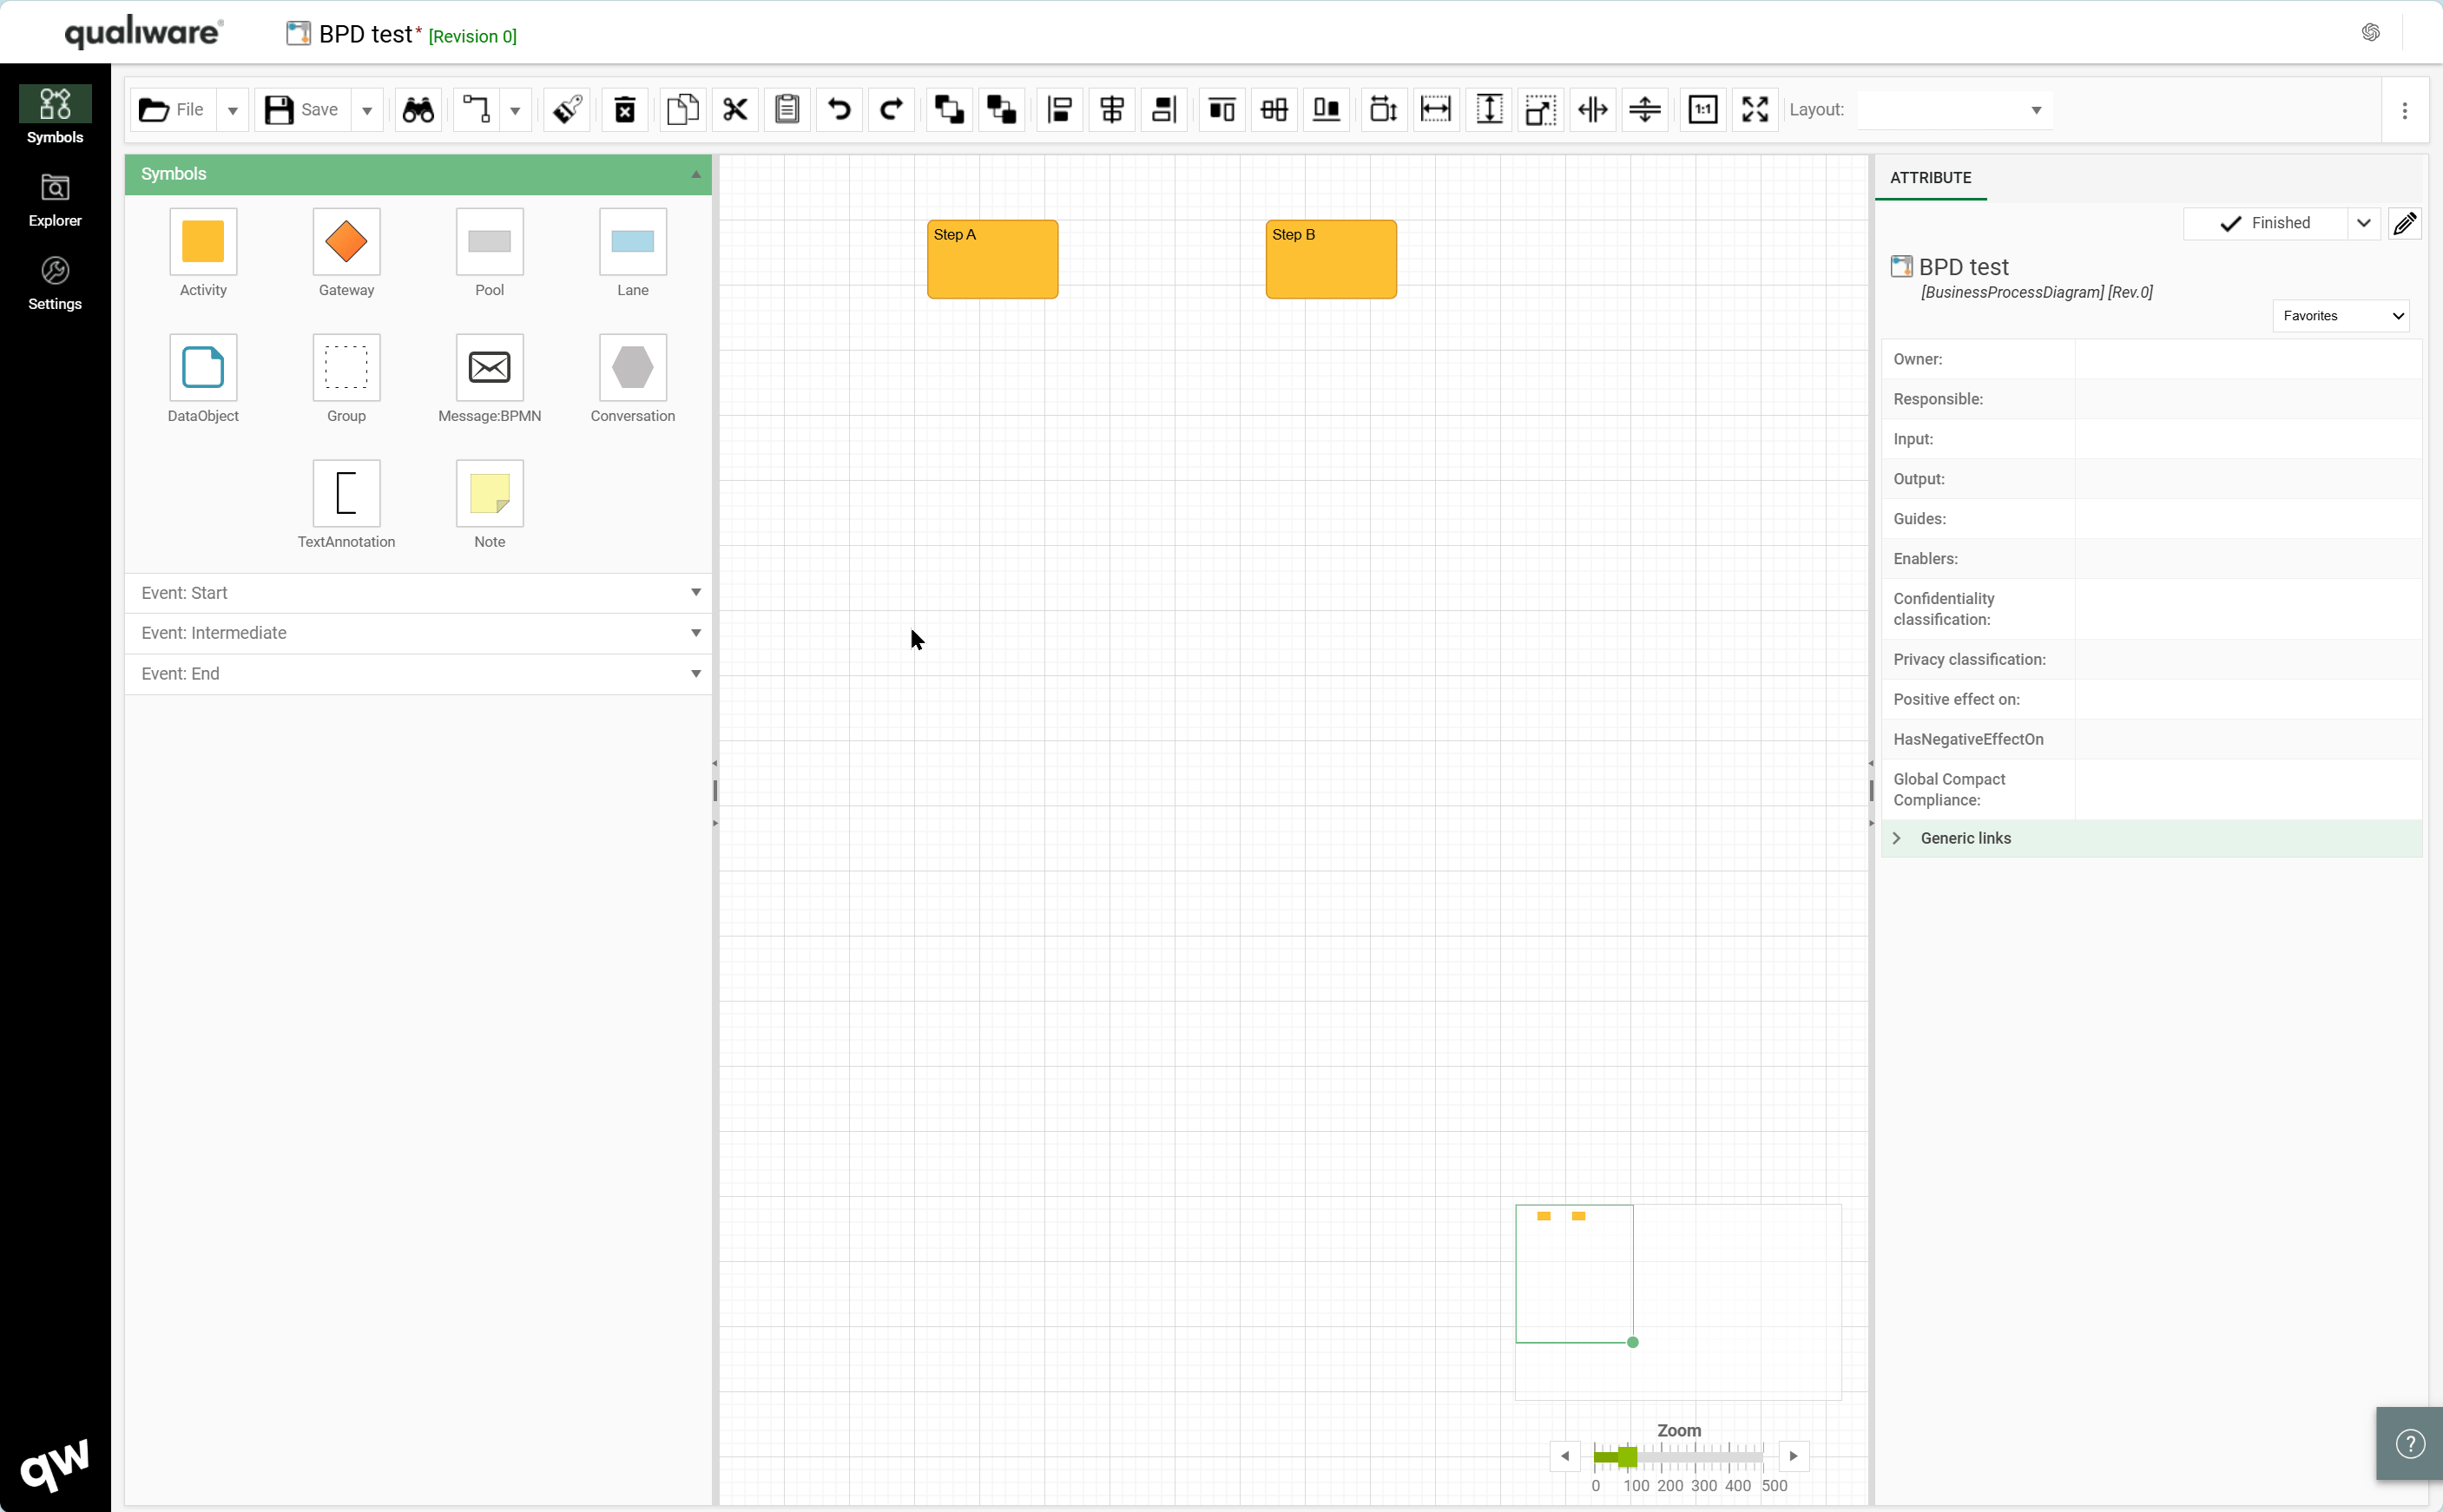Select the connection line tool
The height and width of the screenshot is (1512, 2443).
tap(477, 110)
